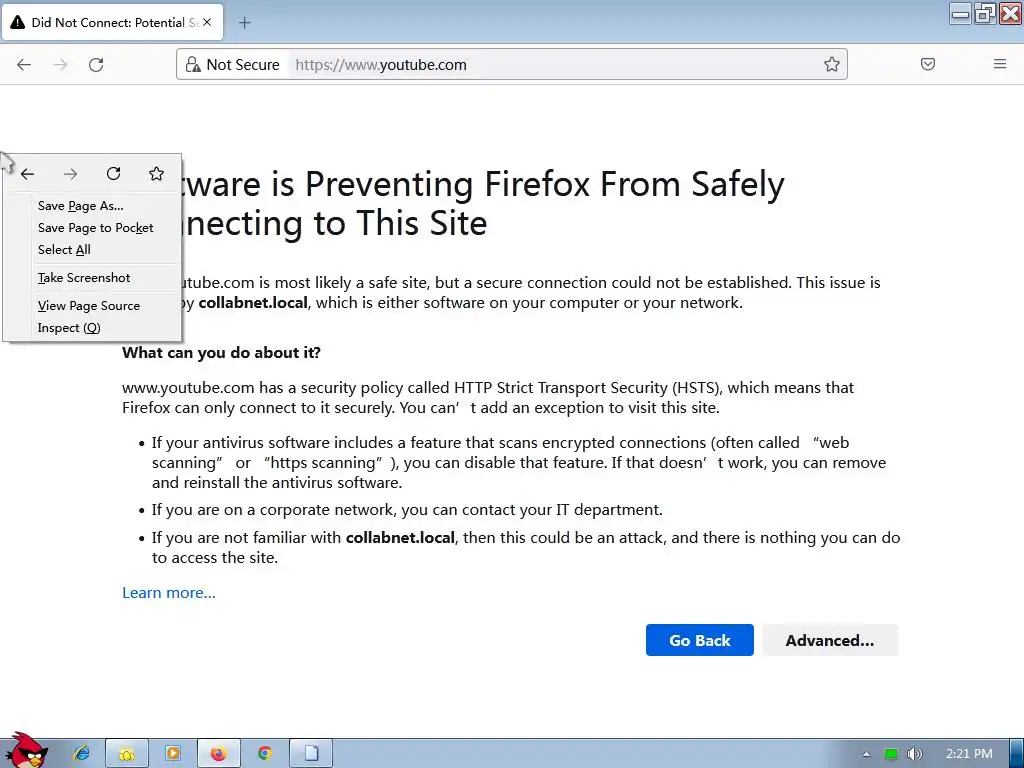This screenshot has height=768, width=1024.
Task: Click the Firefox taskbar icon
Action: pos(218,753)
